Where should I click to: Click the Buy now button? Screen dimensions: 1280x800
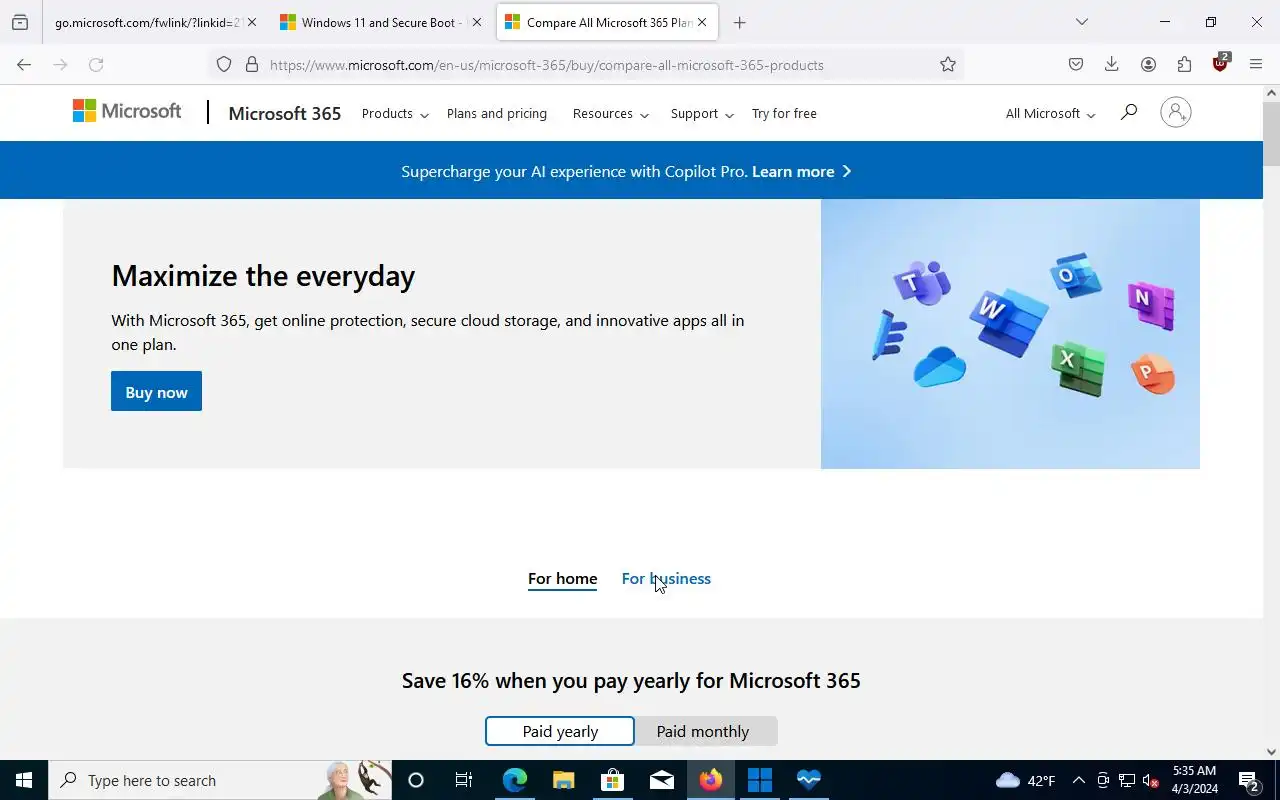[x=156, y=391]
